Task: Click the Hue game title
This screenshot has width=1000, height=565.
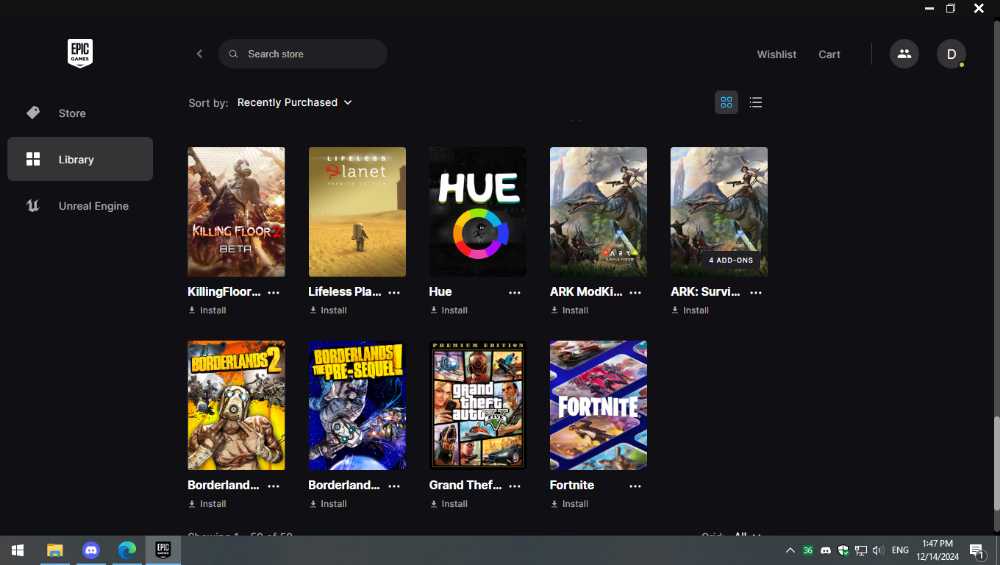Action: pyautogui.click(x=440, y=291)
